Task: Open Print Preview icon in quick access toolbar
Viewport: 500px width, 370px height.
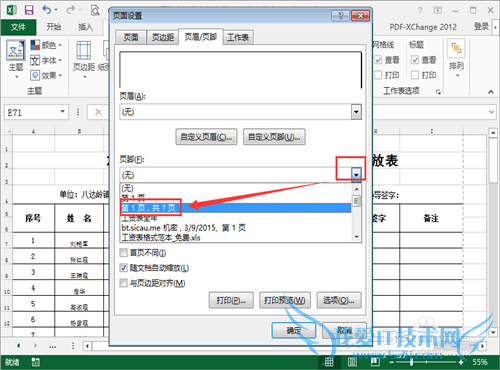Action: pos(95,10)
